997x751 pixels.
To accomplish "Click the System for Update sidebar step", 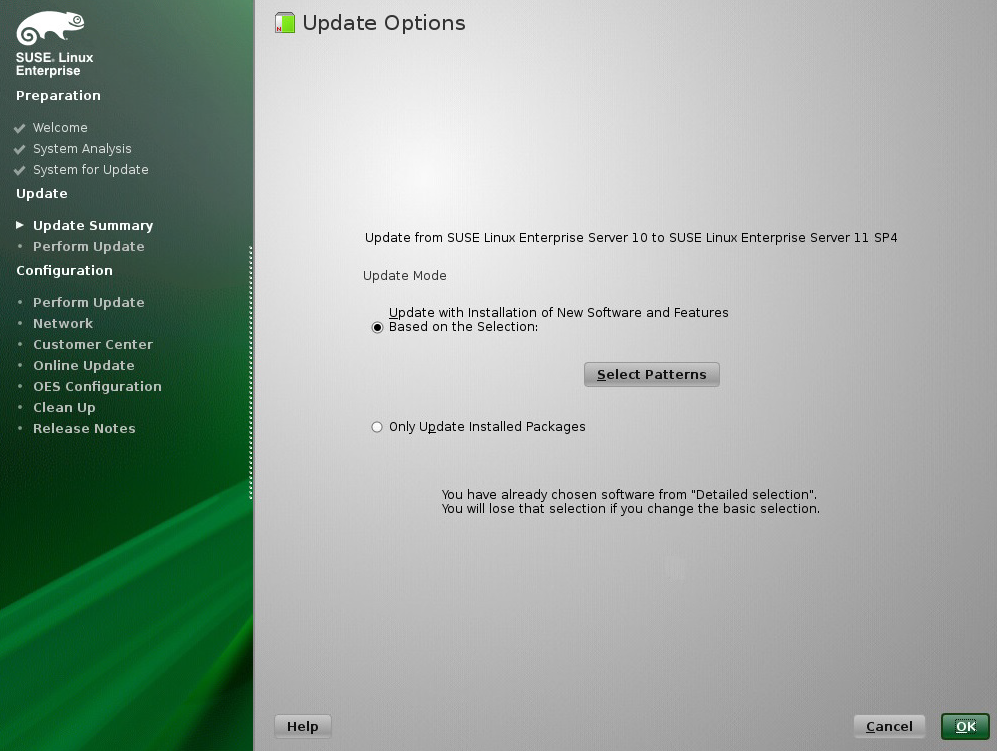I will pyautogui.click(x=91, y=170).
